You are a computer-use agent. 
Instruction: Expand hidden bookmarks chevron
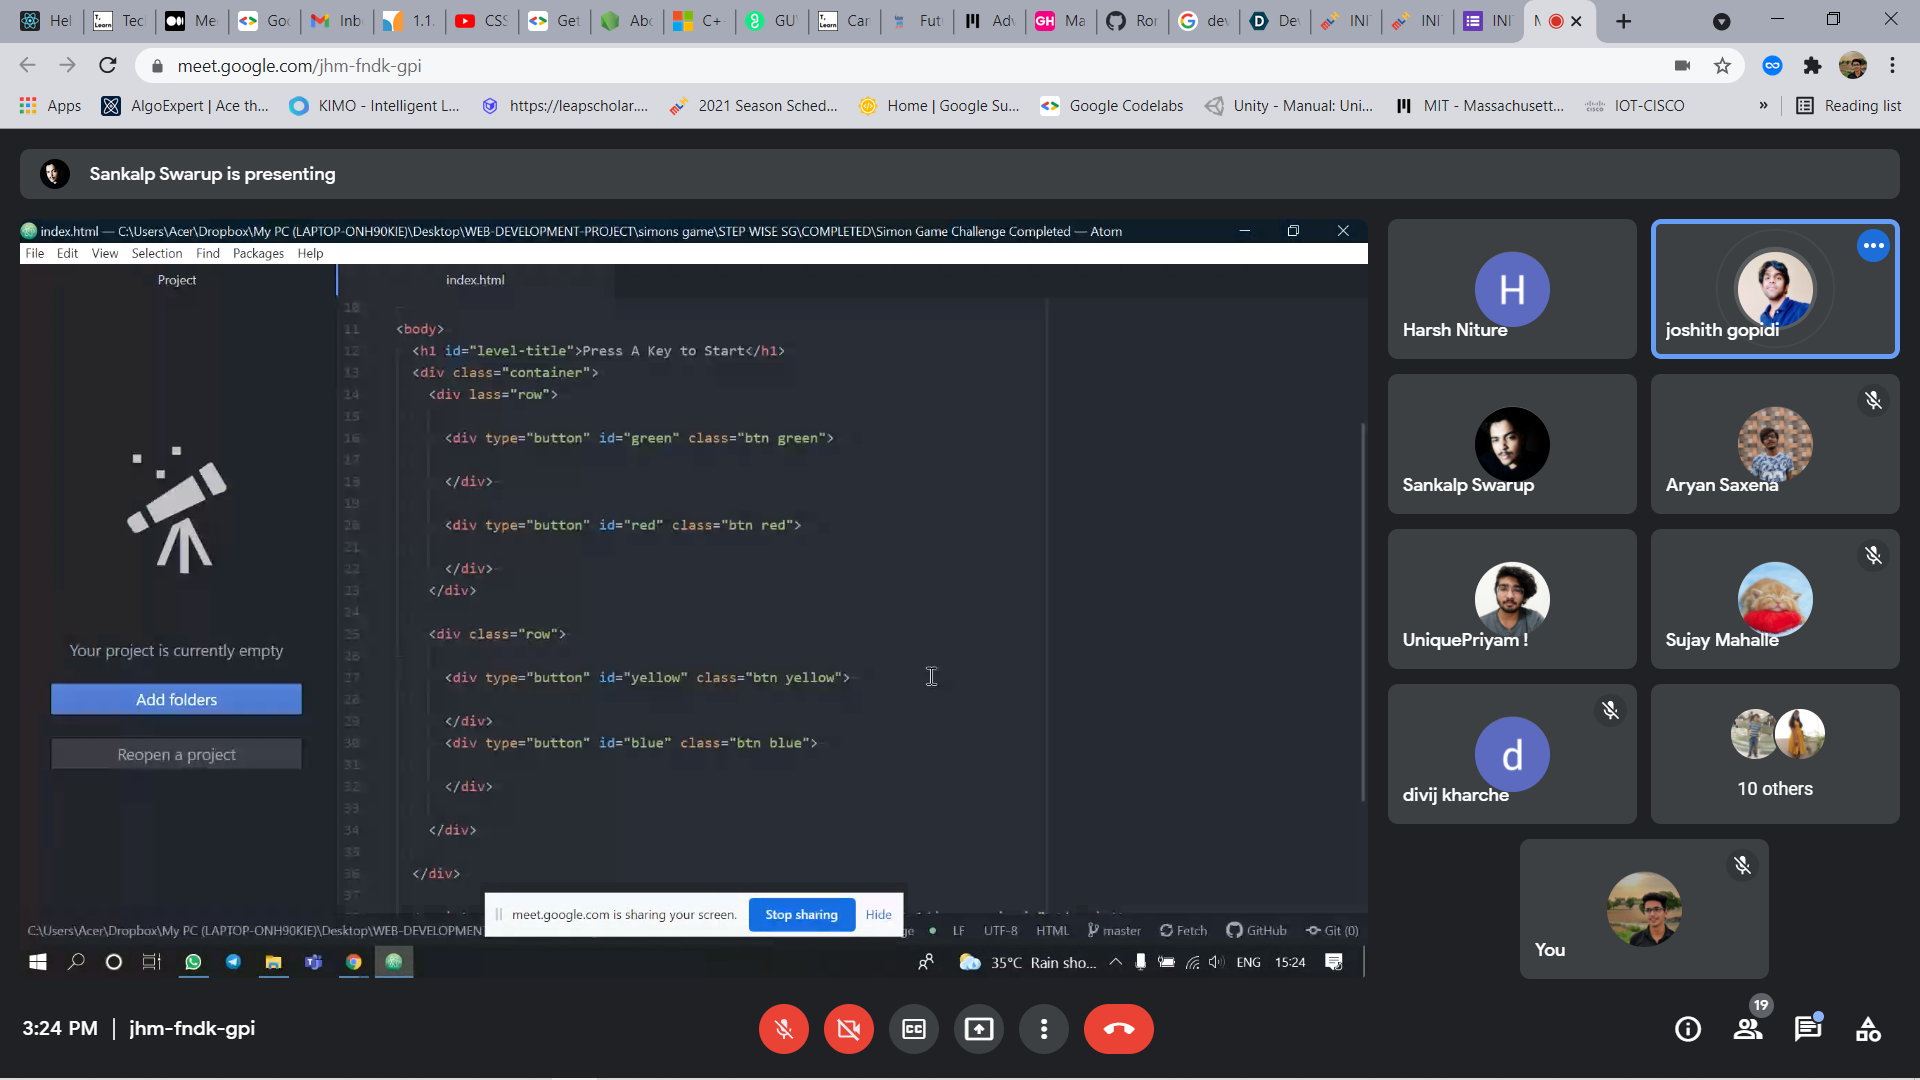coord(1763,106)
